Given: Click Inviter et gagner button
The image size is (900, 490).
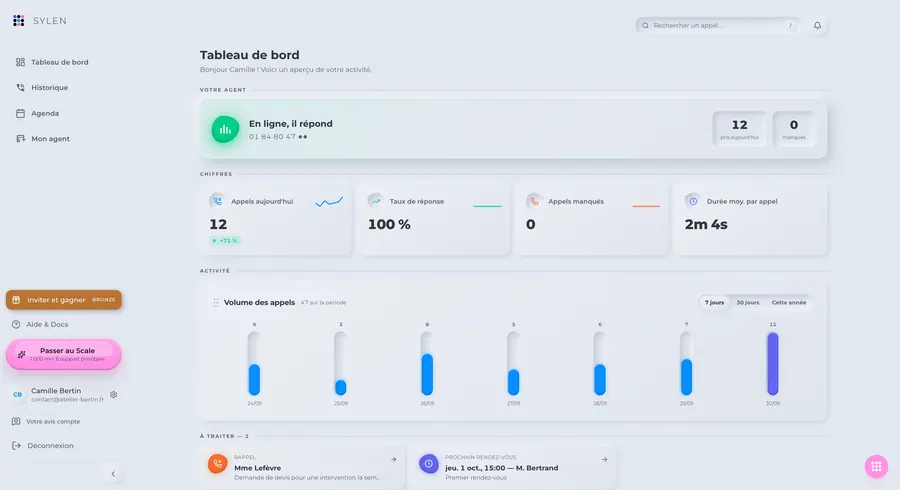Looking at the screenshot, I should pyautogui.click(x=64, y=300).
